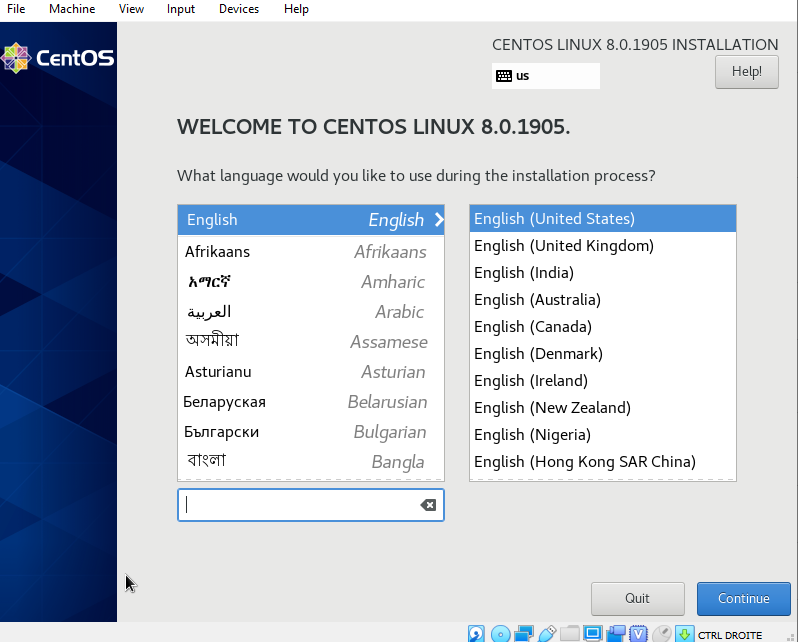Click the green arrow host key icon
Image resolution: width=798 pixels, height=642 pixels.
(x=684, y=634)
